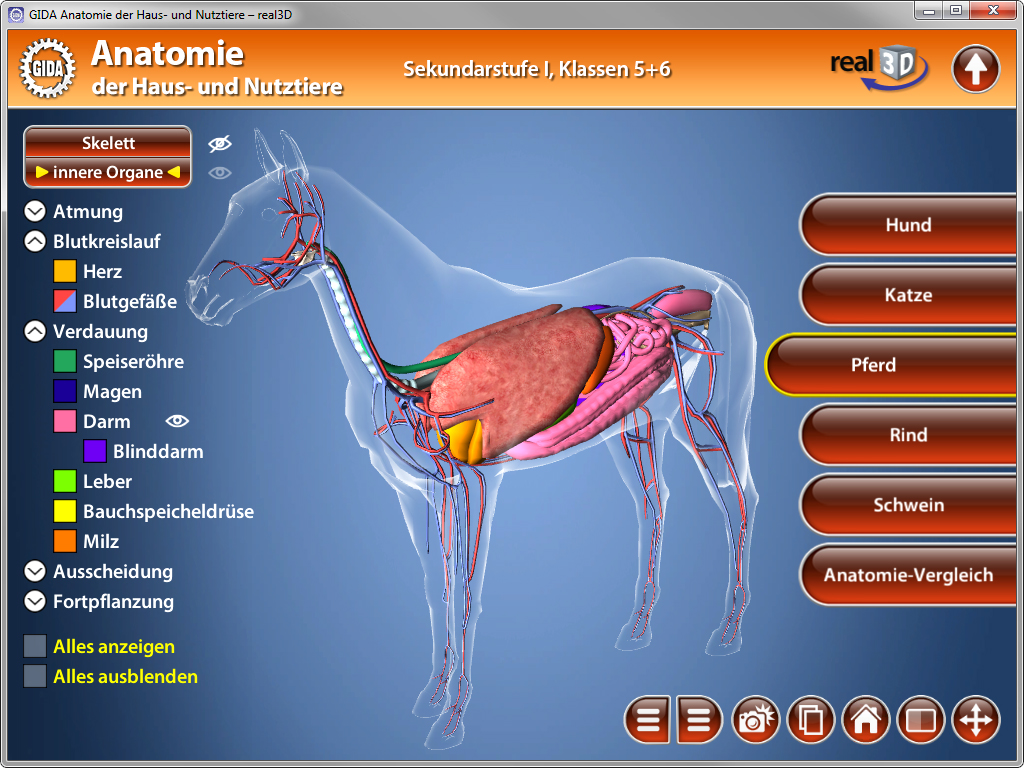
Task: Toggle Skelett visibility with crossed eye
Action: click(x=220, y=144)
